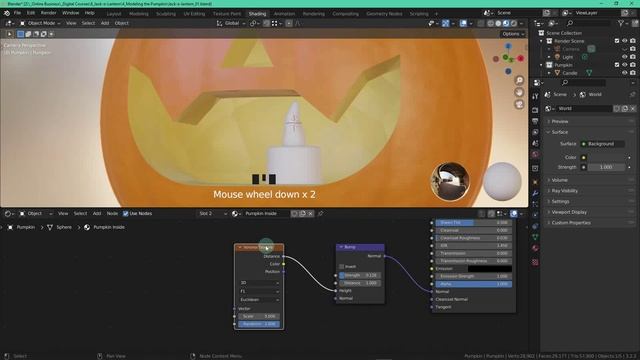
Task: Toggle Candle render camera icon
Action: pos(633,73)
